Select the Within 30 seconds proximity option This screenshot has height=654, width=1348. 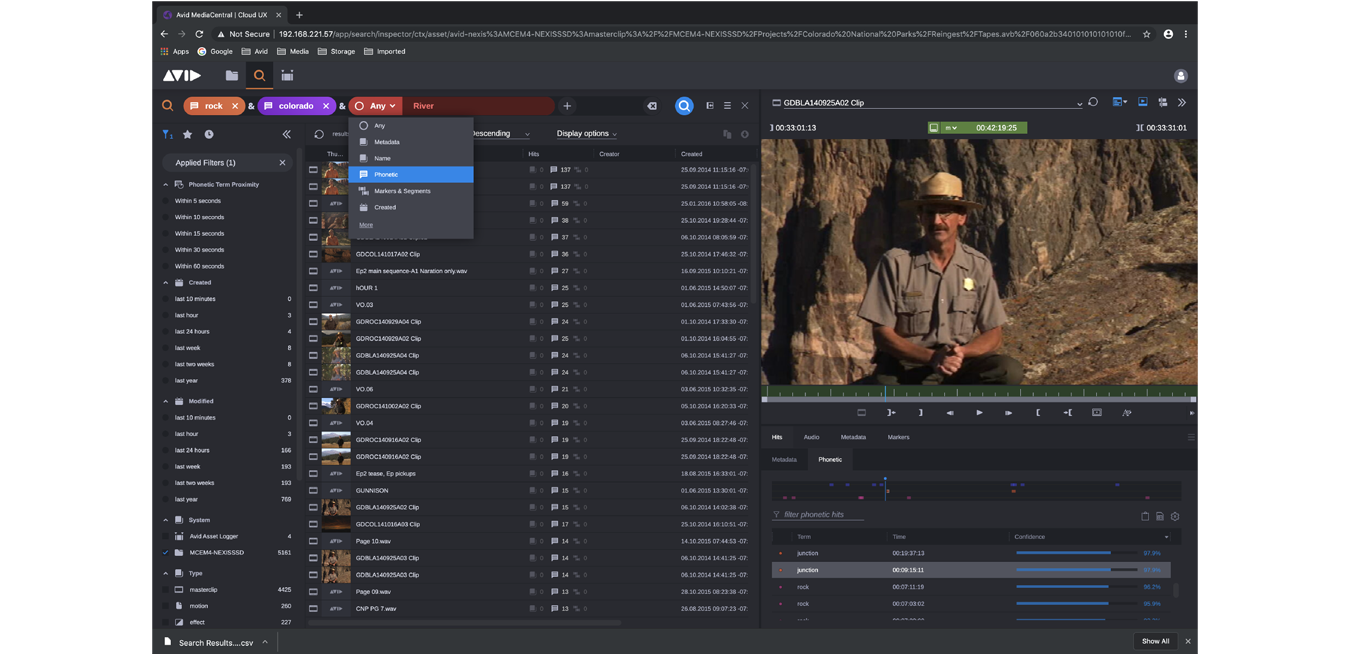pyautogui.click(x=199, y=250)
